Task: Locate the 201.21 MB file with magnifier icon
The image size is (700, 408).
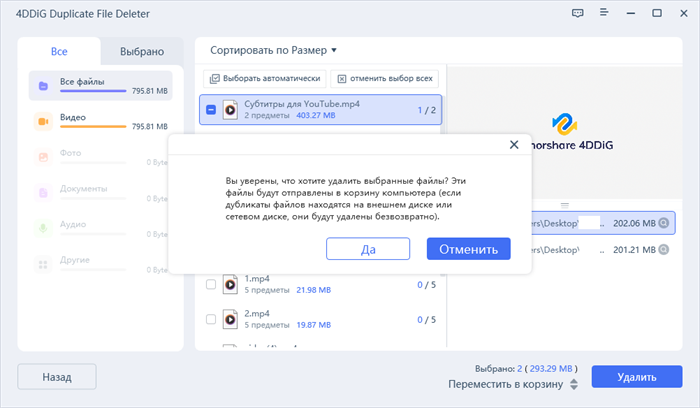Action: pyautogui.click(x=664, y=250)
